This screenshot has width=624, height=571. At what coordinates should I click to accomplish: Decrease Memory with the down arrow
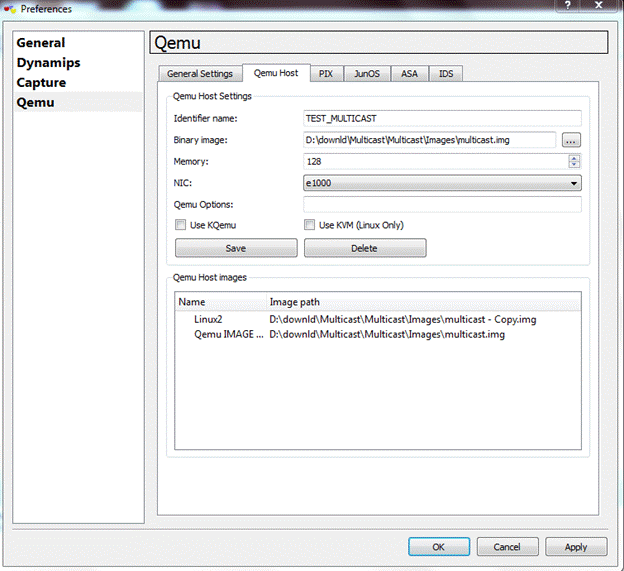pyautogui.click(x=574, y=165)
